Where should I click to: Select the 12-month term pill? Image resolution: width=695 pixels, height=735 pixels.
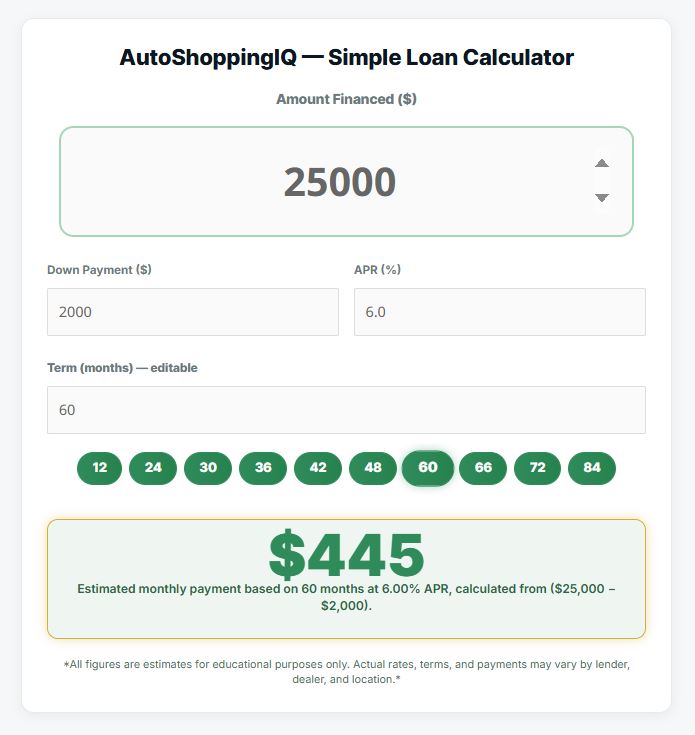(x=100, y=468)
